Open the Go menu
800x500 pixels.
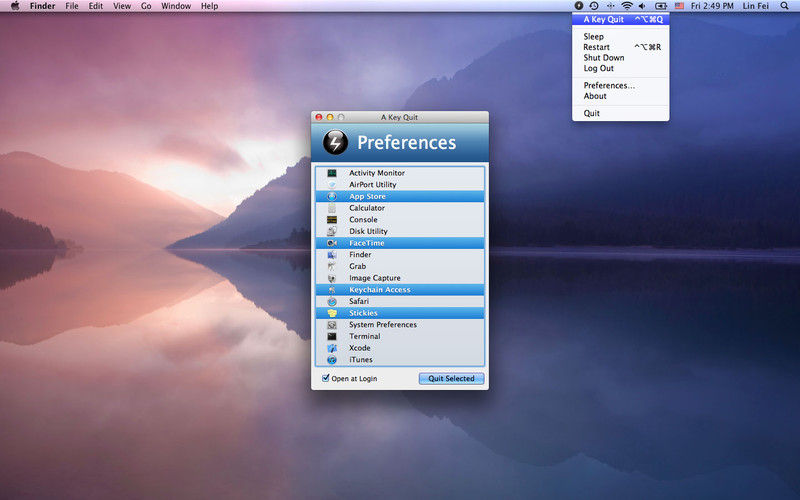(x=146, y=6)
